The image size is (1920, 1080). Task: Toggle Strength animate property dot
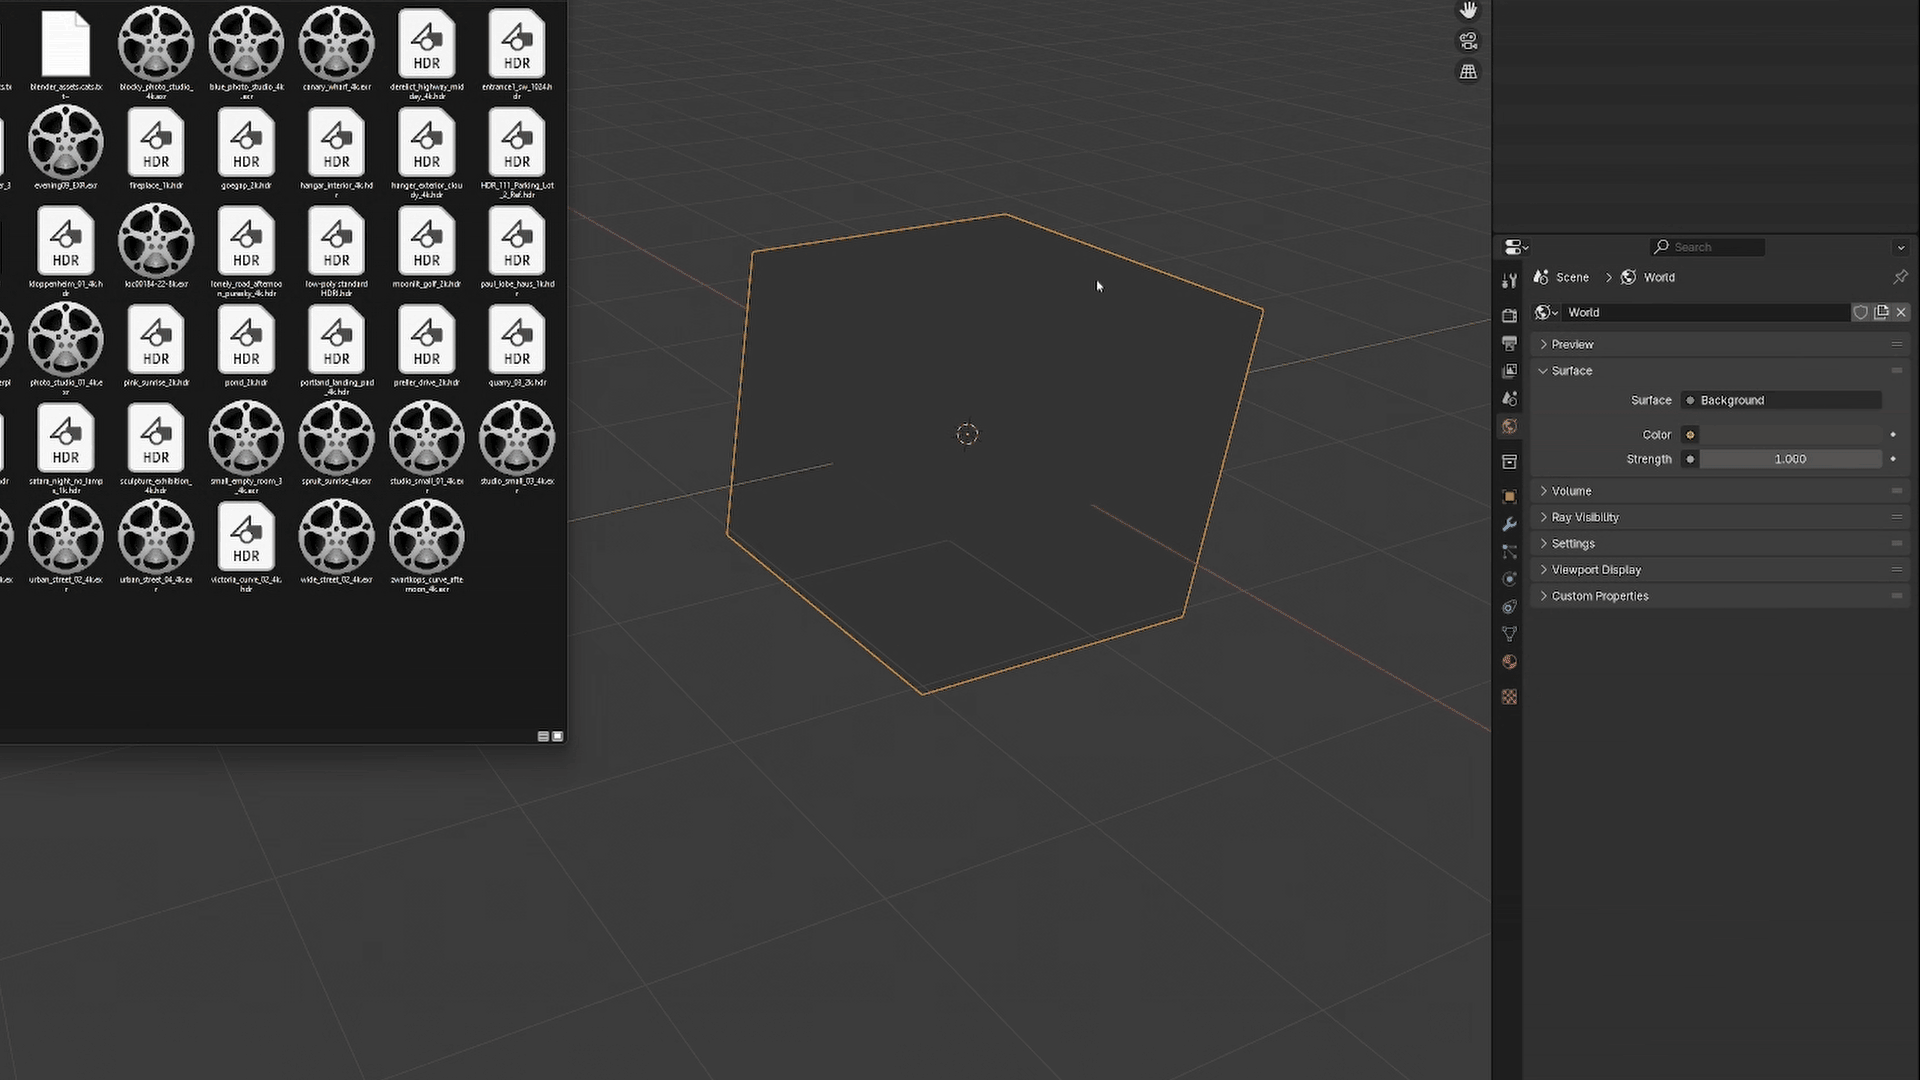[x=1893, y=459]
